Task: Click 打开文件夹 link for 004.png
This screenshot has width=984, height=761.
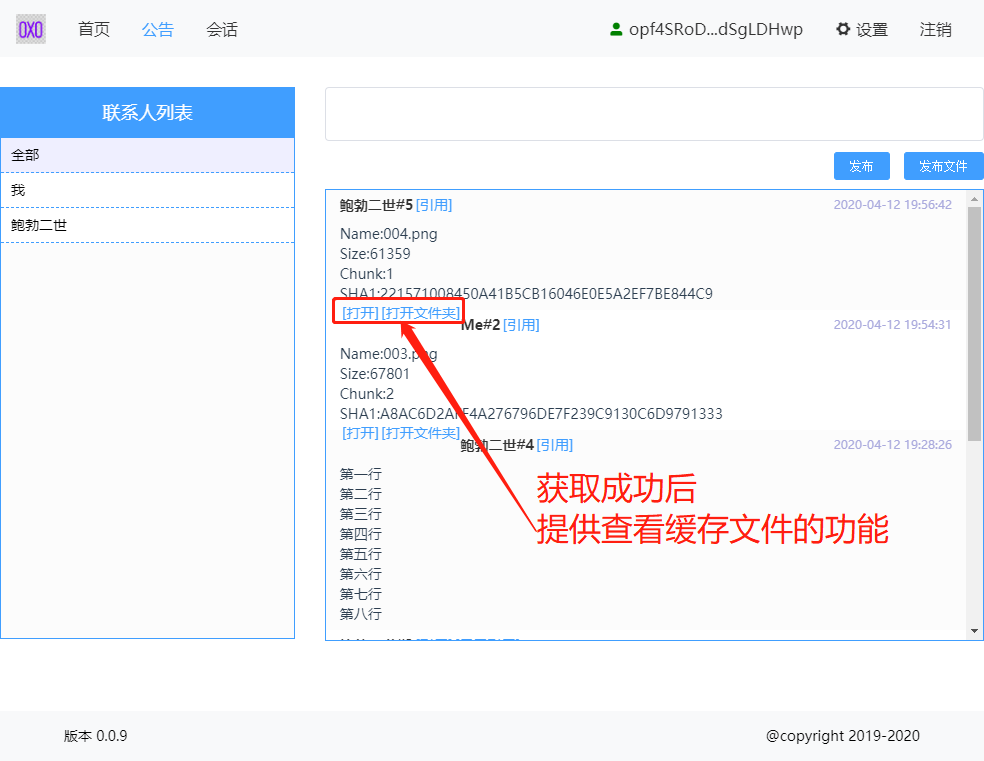Action: click(420, 312)
